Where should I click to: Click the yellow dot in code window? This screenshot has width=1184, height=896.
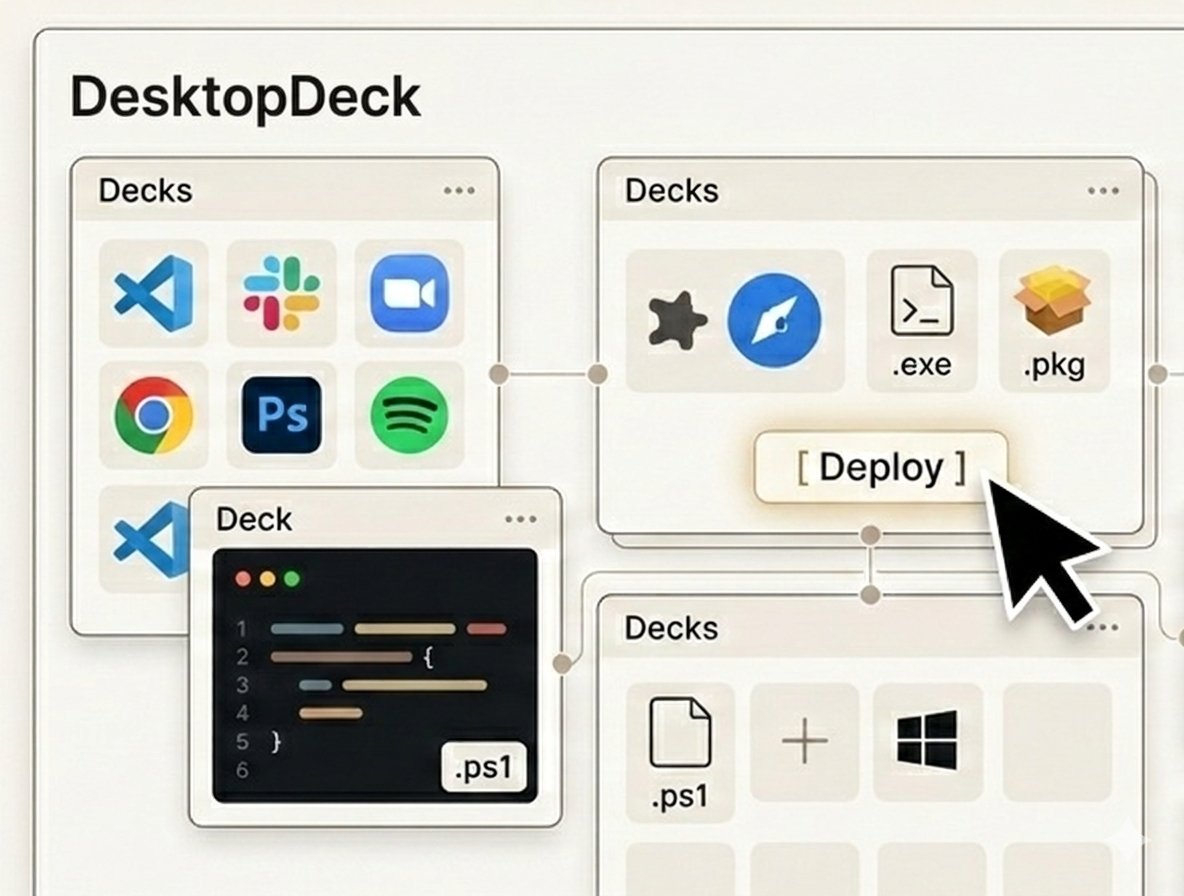267,579
